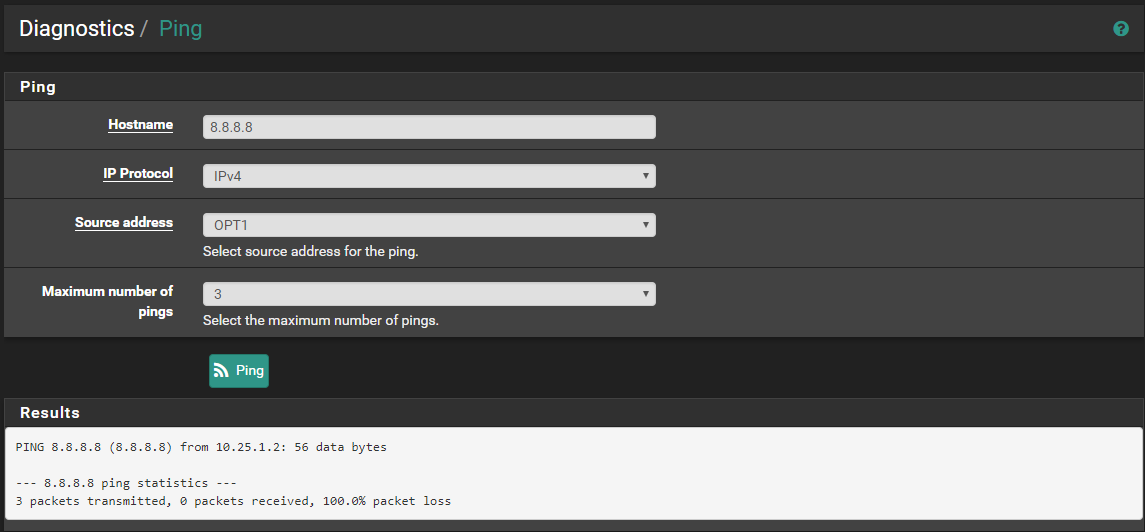Viewport: 1145px width, 532px height.
Task: Select the Ping panel heading
Action: 38,87
